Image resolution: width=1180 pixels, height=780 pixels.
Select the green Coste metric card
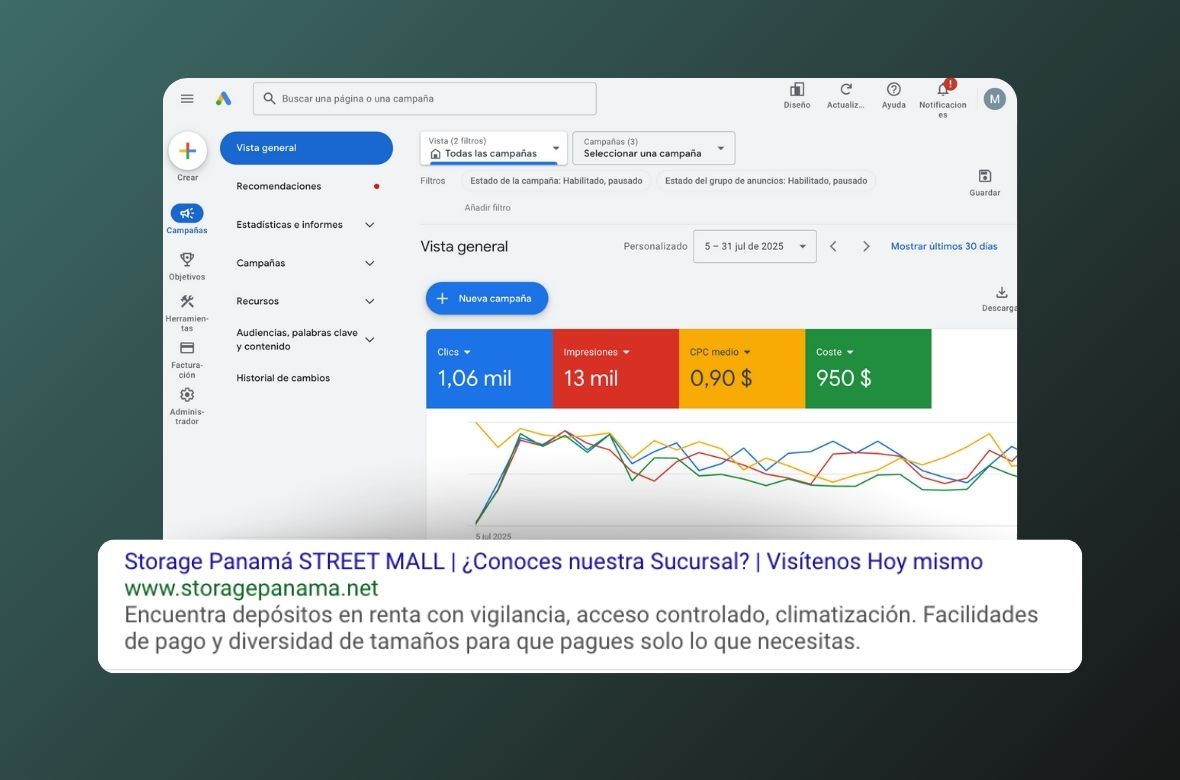pyautogui.click(x=867, y=369)
